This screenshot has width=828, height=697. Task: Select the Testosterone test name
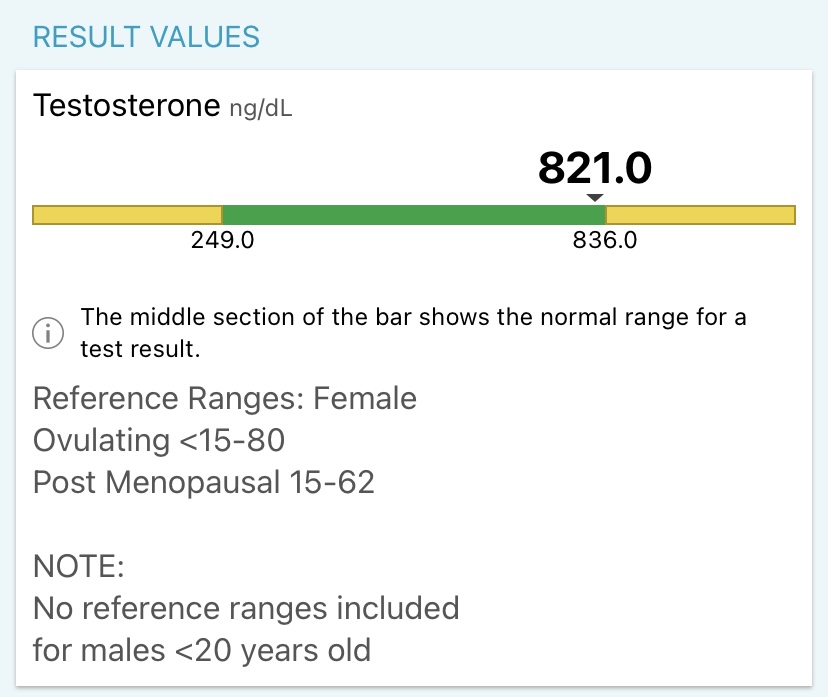(x=125, y=105)
